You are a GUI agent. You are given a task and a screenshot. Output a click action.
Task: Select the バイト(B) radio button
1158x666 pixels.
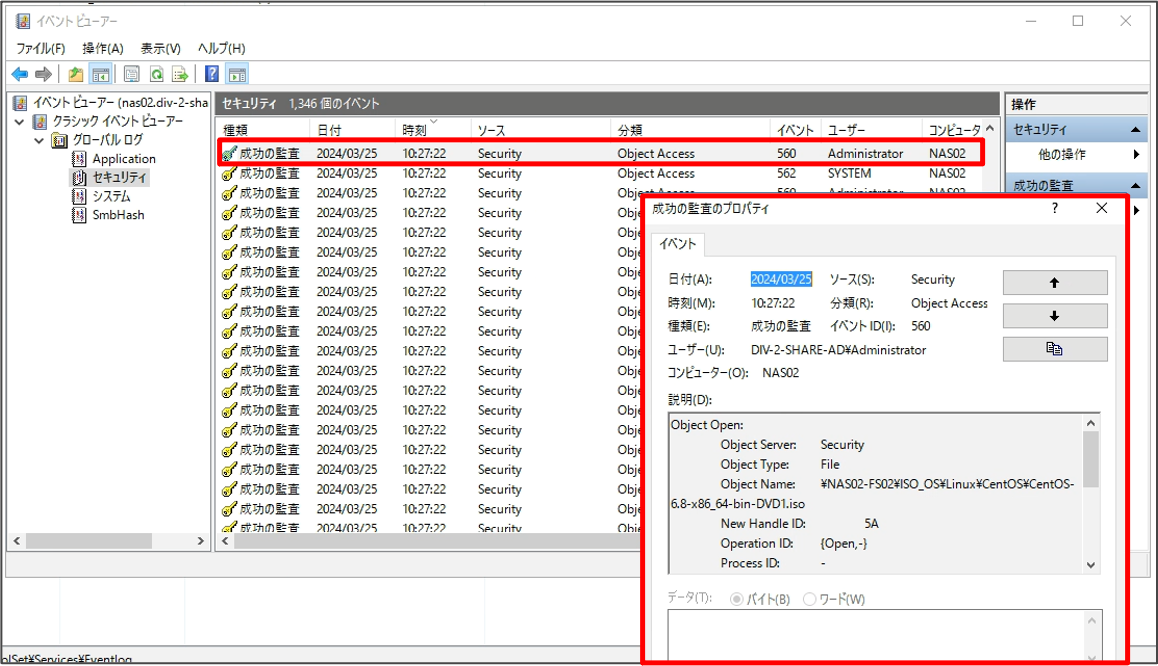pos(737,599)
